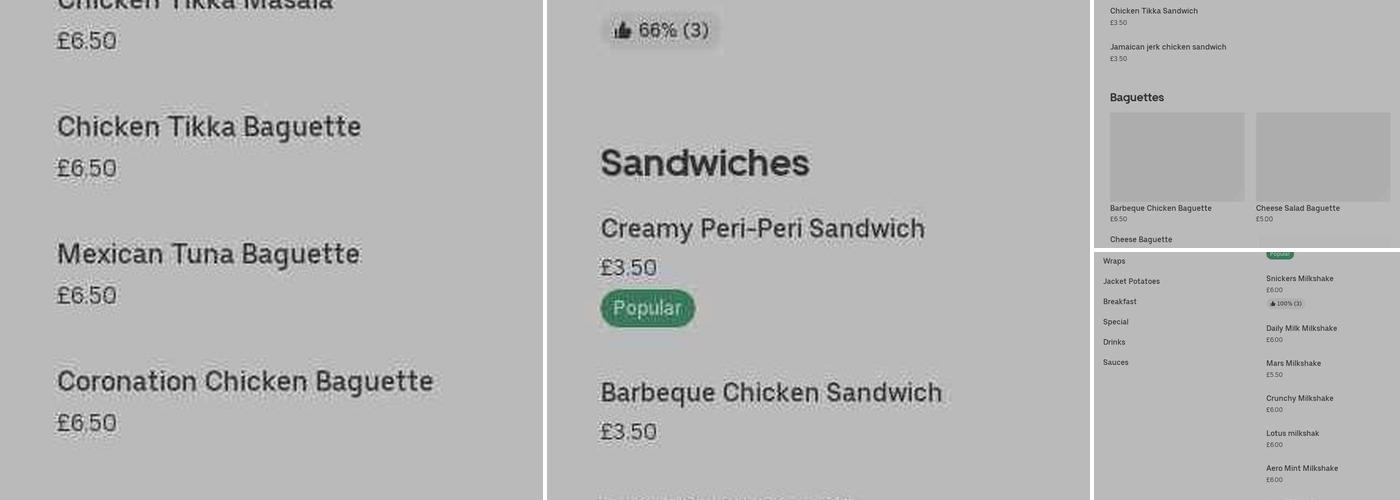
Task: Pick the Barbeque Chicken Sandwich item
Action: (x=771, y=393)
